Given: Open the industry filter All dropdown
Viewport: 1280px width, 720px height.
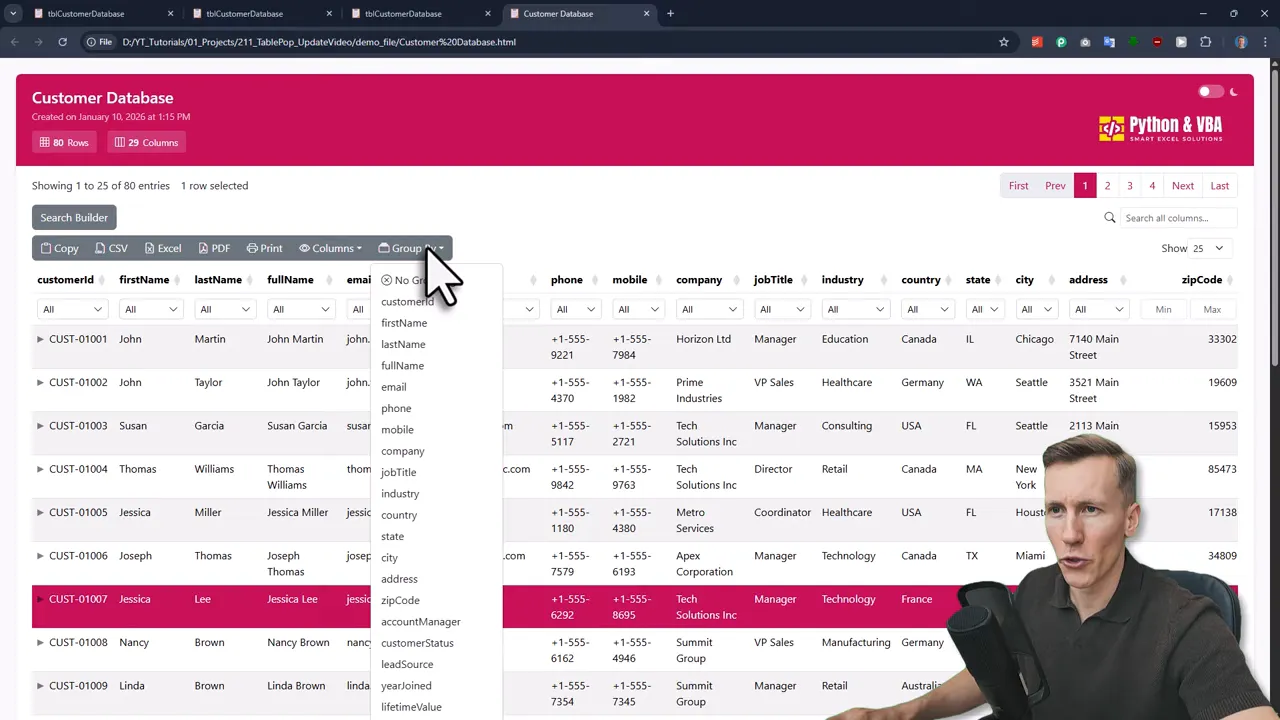Looking at the screenshot, I should click(855, 309).
